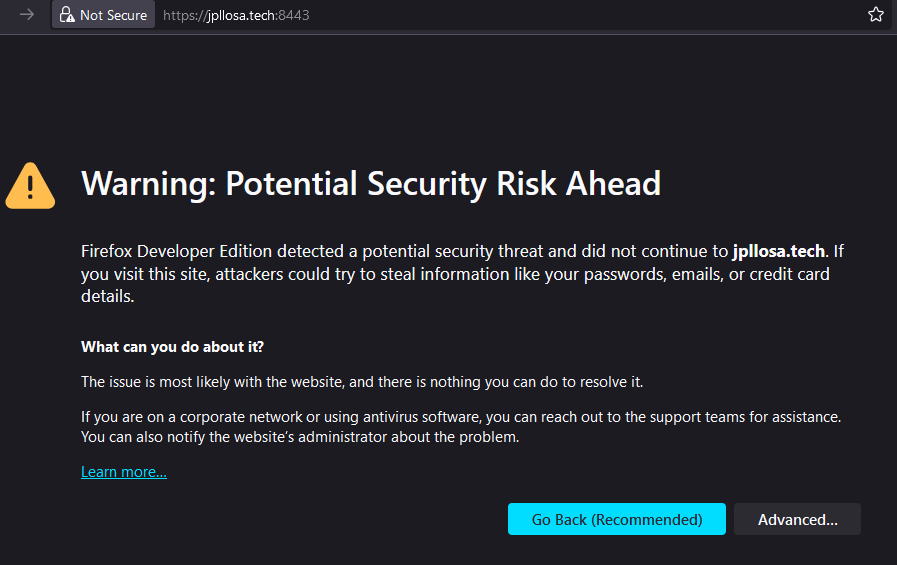
Task: Expand the Advanced... options
Action: click(797, 520)
